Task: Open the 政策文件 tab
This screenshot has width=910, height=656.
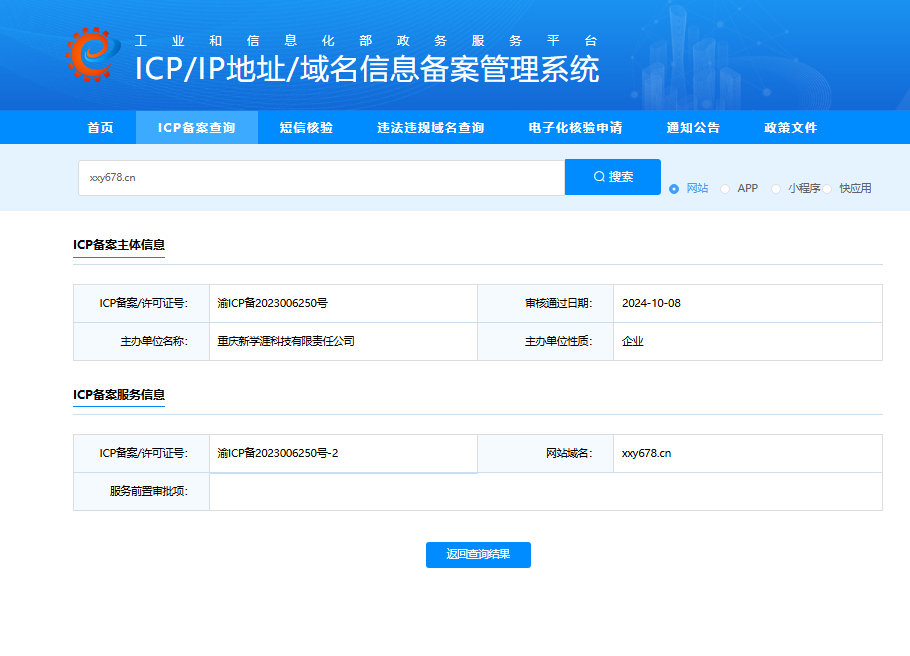Action: click(790, 128)
